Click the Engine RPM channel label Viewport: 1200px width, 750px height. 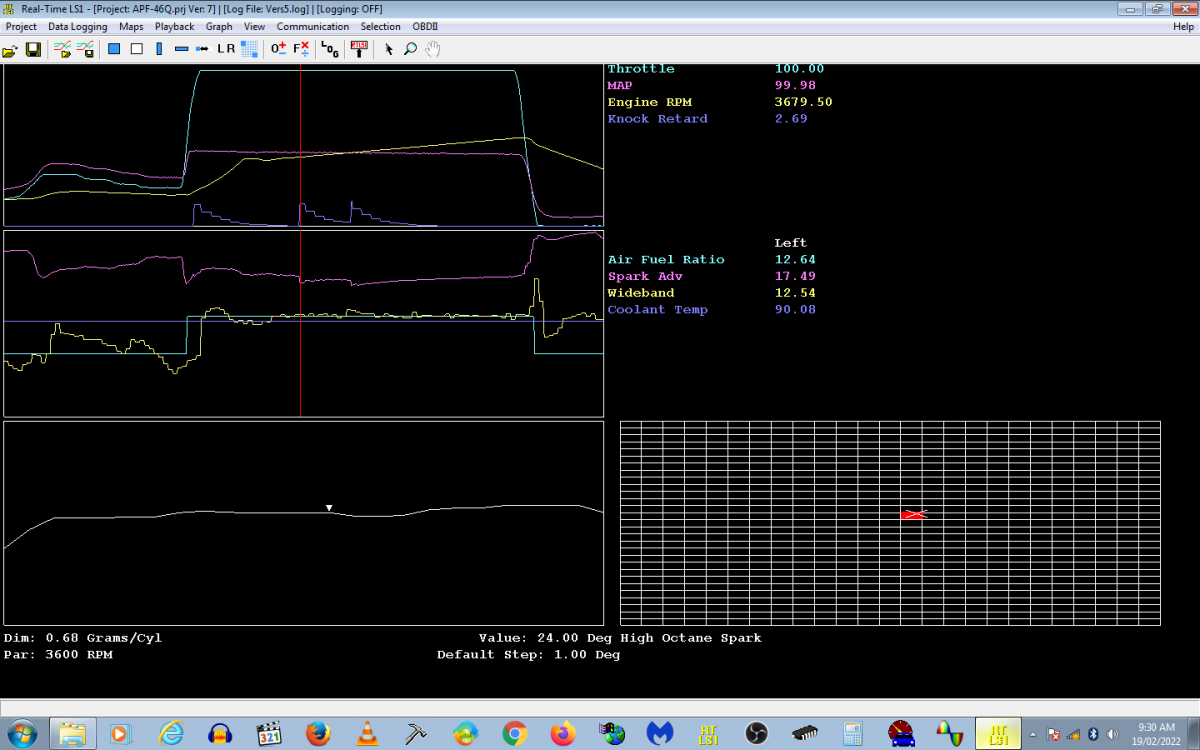[x=649, y=102]
